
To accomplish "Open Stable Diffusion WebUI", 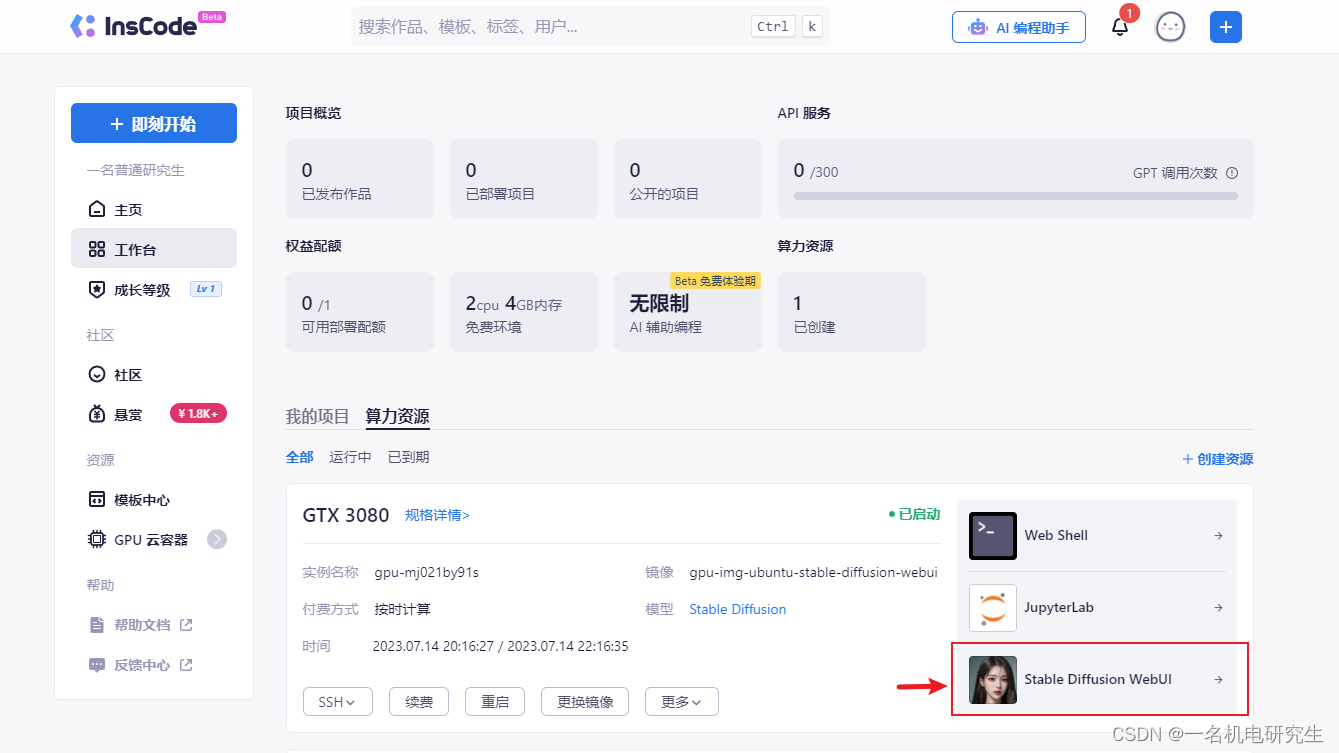I will pyautogui.click(x=1097, y=680).
